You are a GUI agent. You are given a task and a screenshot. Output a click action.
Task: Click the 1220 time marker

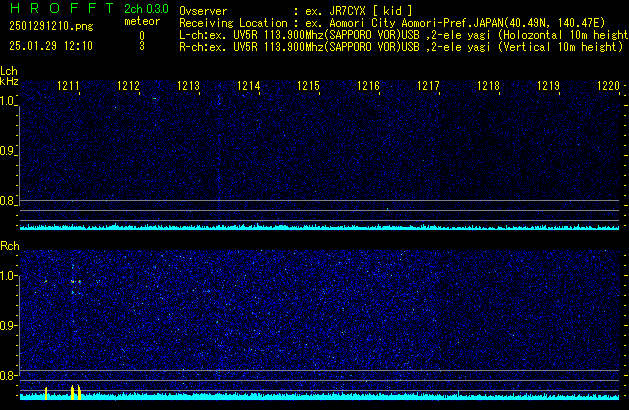tap(608, 86)
